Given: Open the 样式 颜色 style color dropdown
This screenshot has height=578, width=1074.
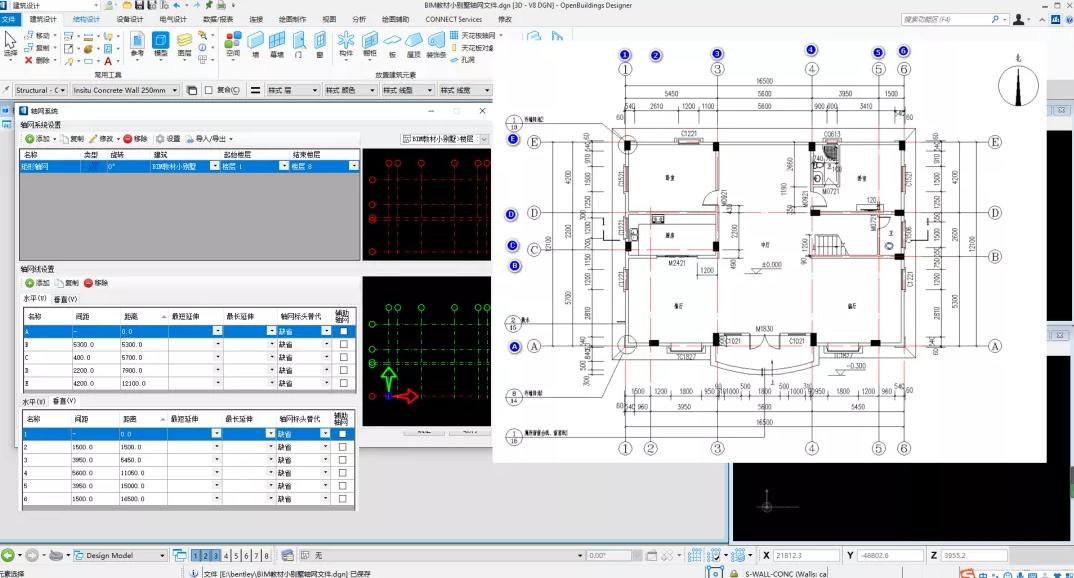Looking at the screenshot, I should pos(349,90).
